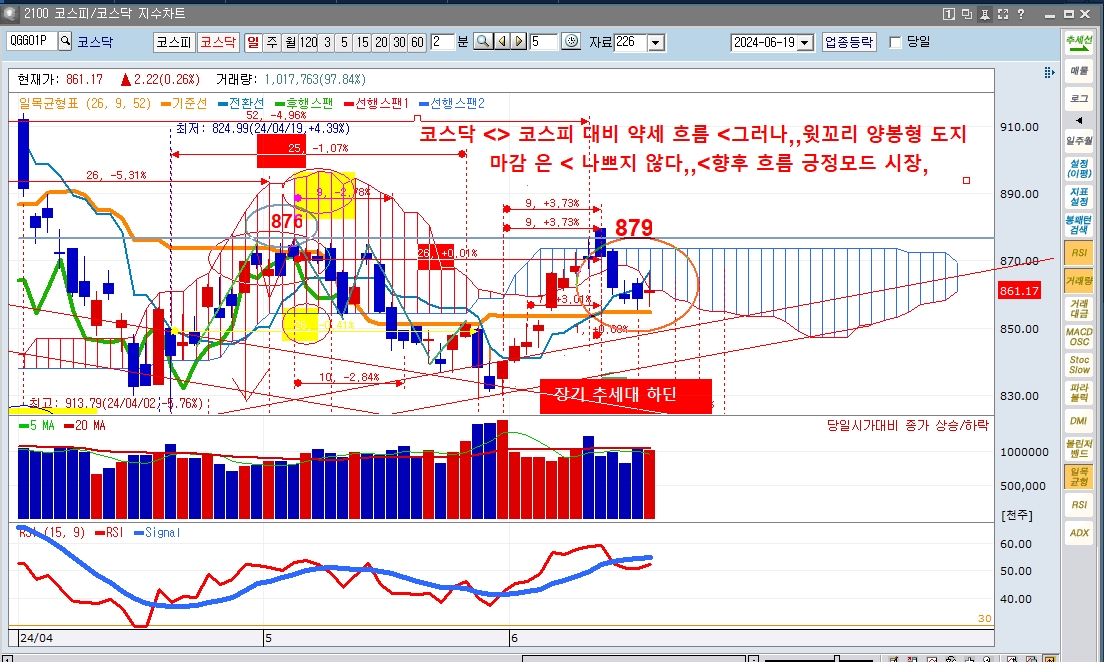The image size is (1104, 662).
Task: Toggle the MACD OSC indicator
Action: (1079, 337)
